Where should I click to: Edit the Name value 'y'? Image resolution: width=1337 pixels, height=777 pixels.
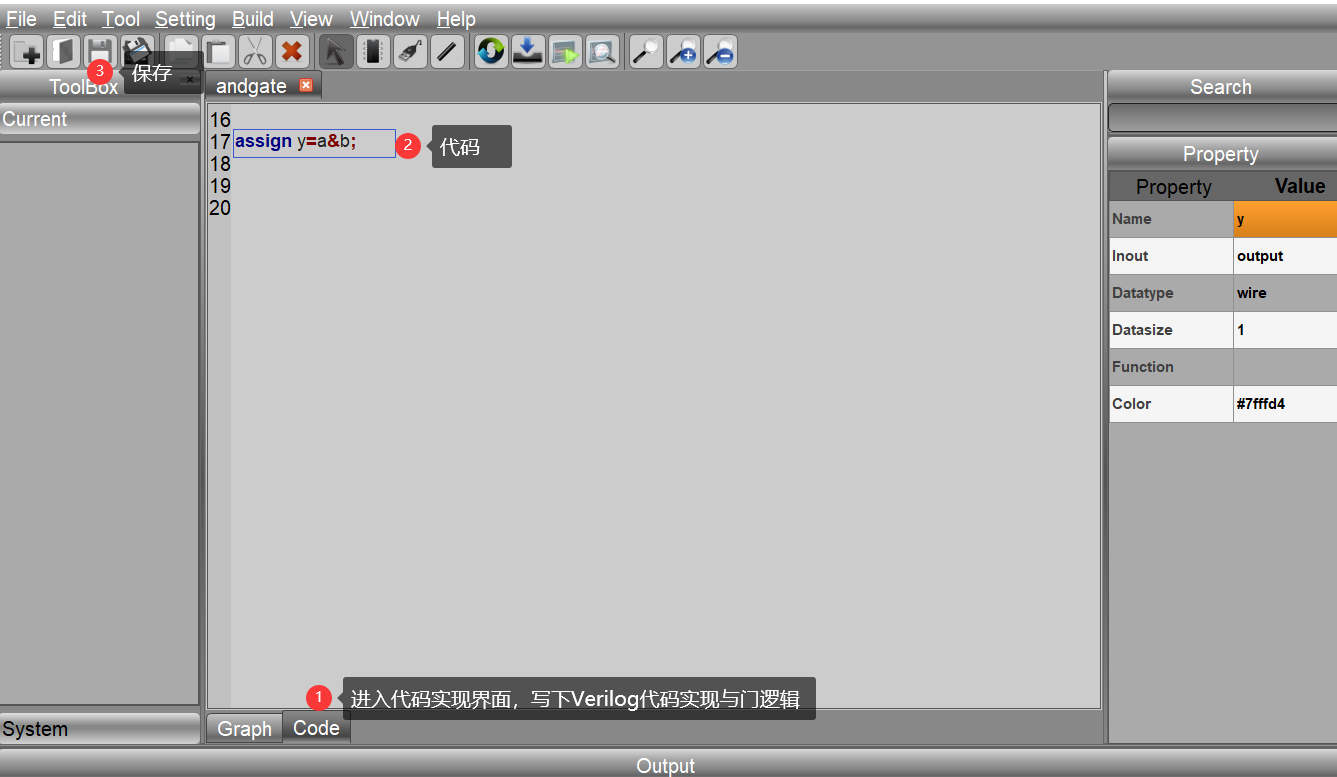(x=1285, y=219)
